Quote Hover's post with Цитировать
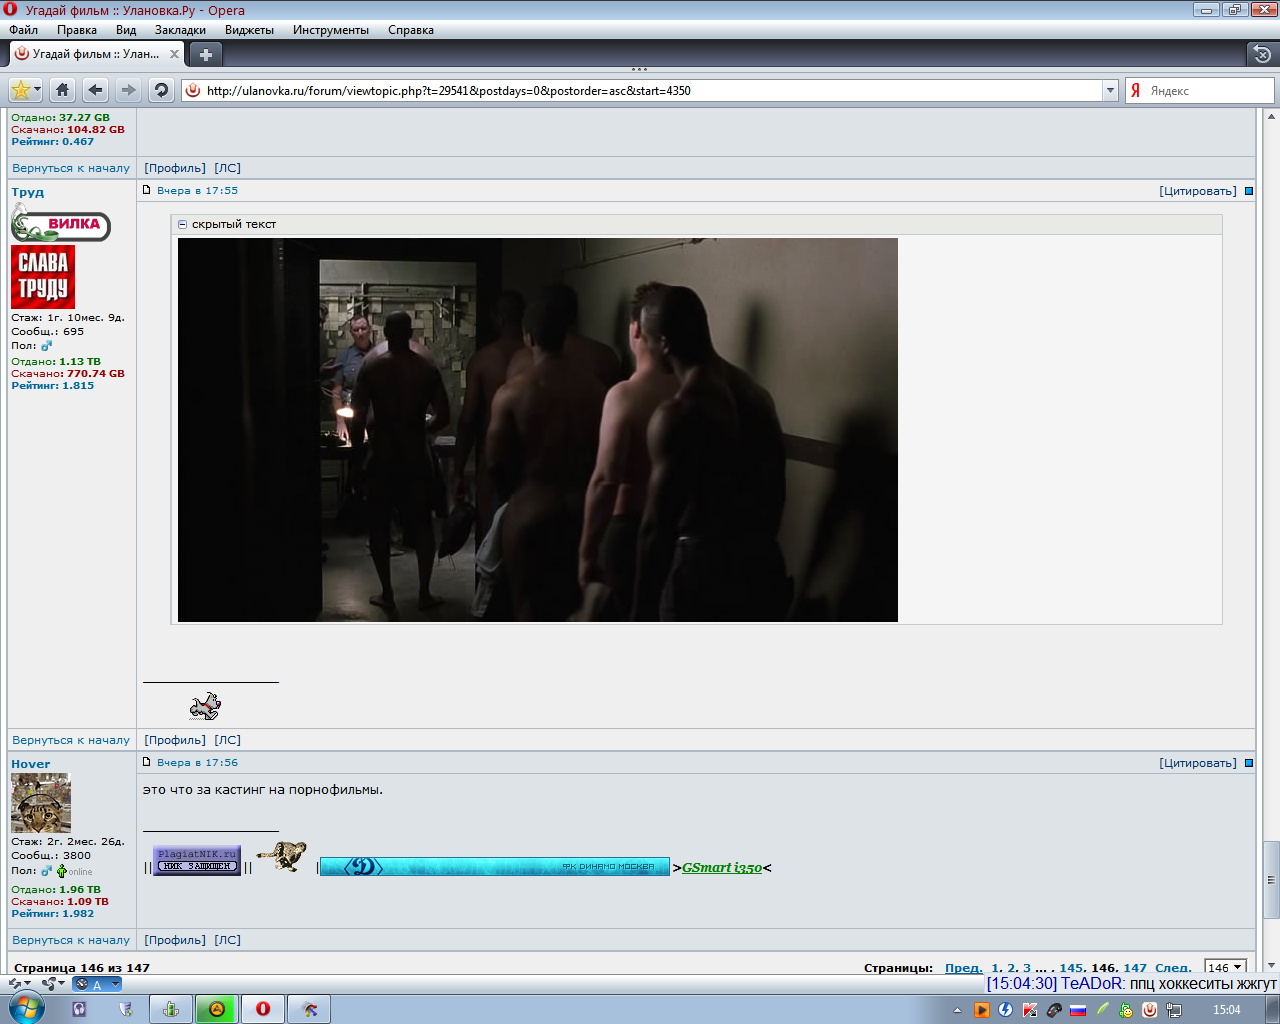 (x=1198, y=763)
